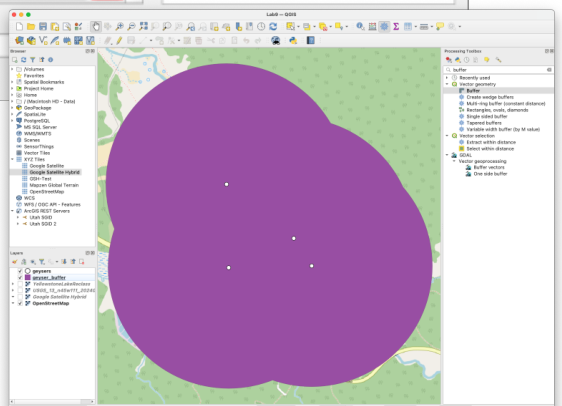Open the help book toolbar icon
The height and width of the screenshot is (406, 562).
click(x=310, y=40)
